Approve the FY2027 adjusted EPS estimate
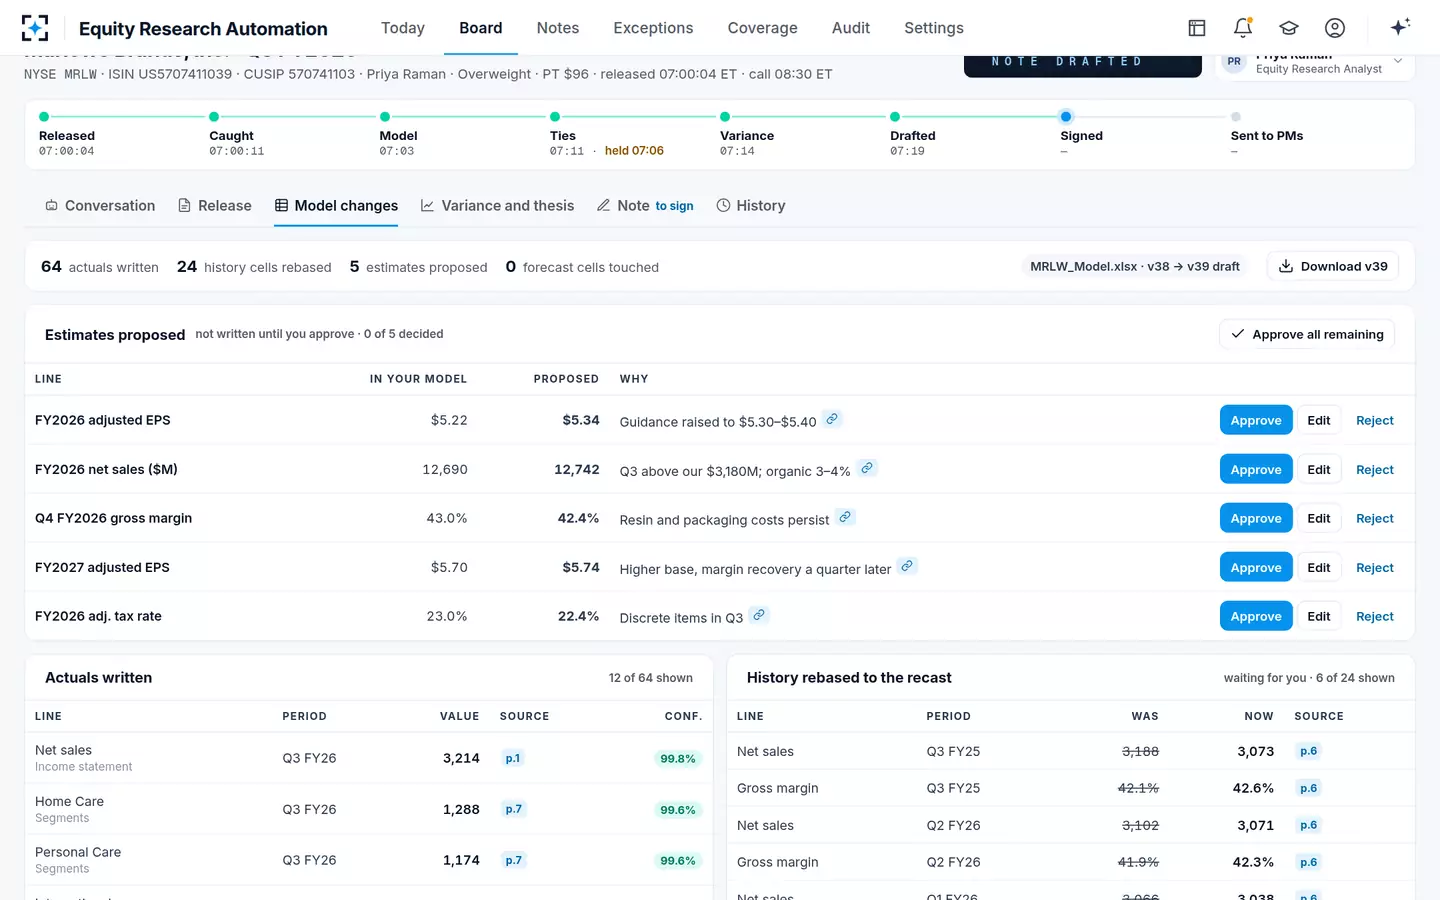This screenshot has width=1440, height=900. pos(1256,567)
